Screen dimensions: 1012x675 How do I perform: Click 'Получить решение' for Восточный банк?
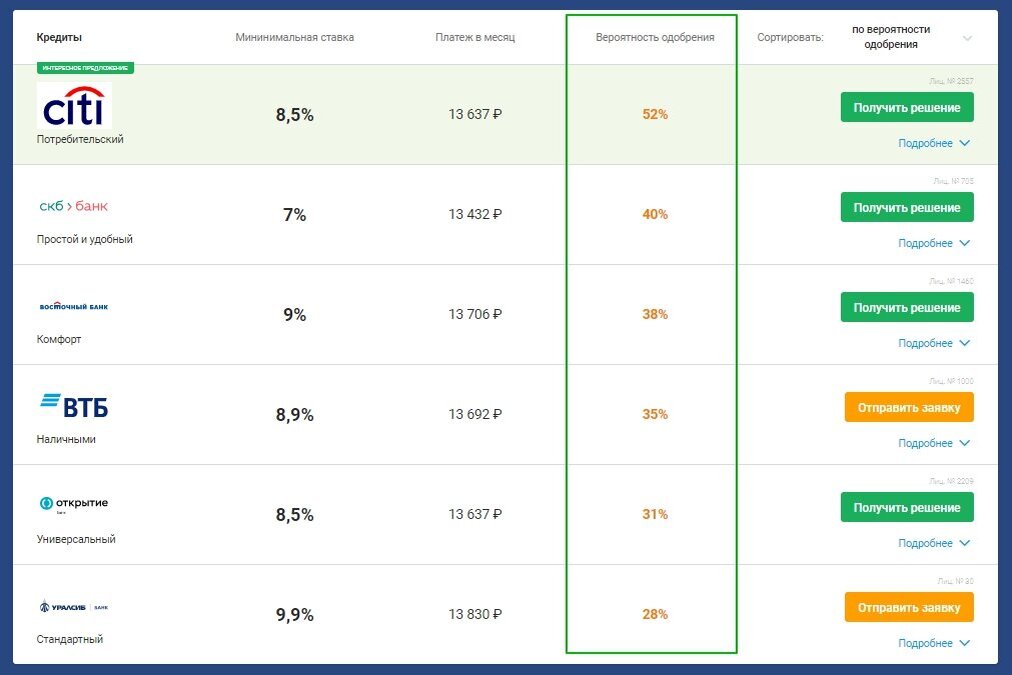(x=907, y=307)
